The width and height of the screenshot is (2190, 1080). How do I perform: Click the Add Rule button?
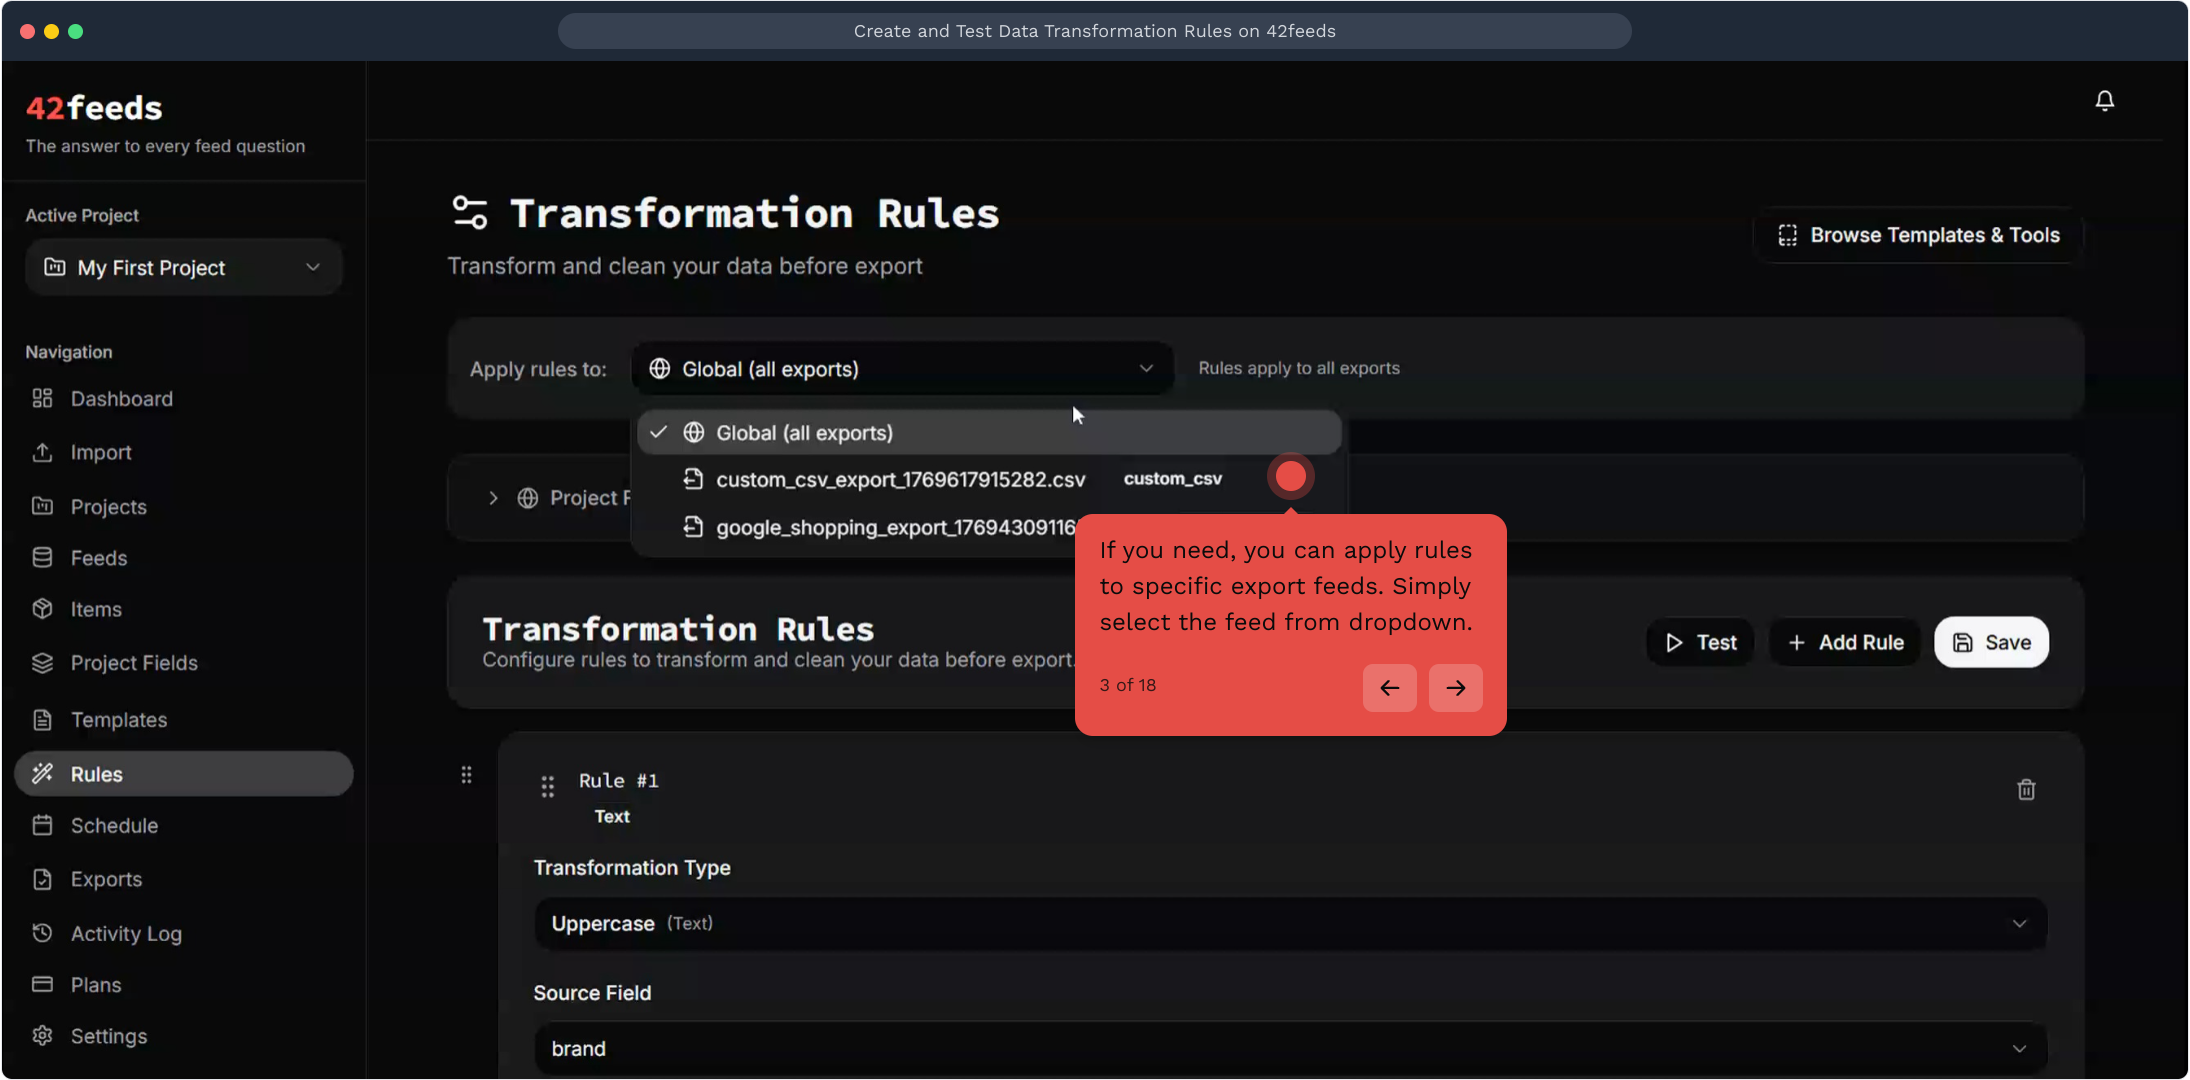coord(1845,643)
